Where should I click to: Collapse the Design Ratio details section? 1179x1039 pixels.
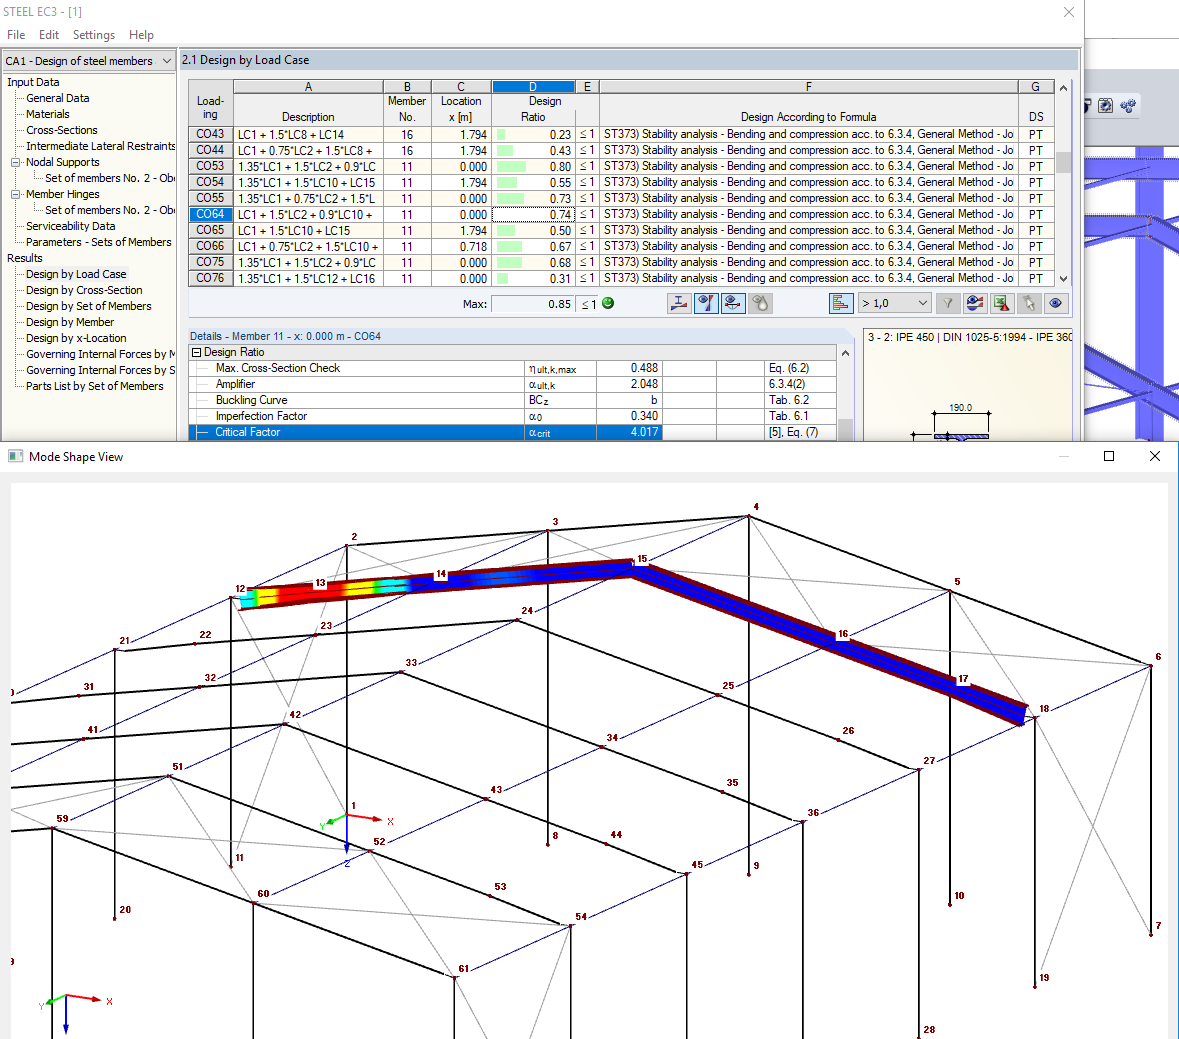(x=196, y=352)
